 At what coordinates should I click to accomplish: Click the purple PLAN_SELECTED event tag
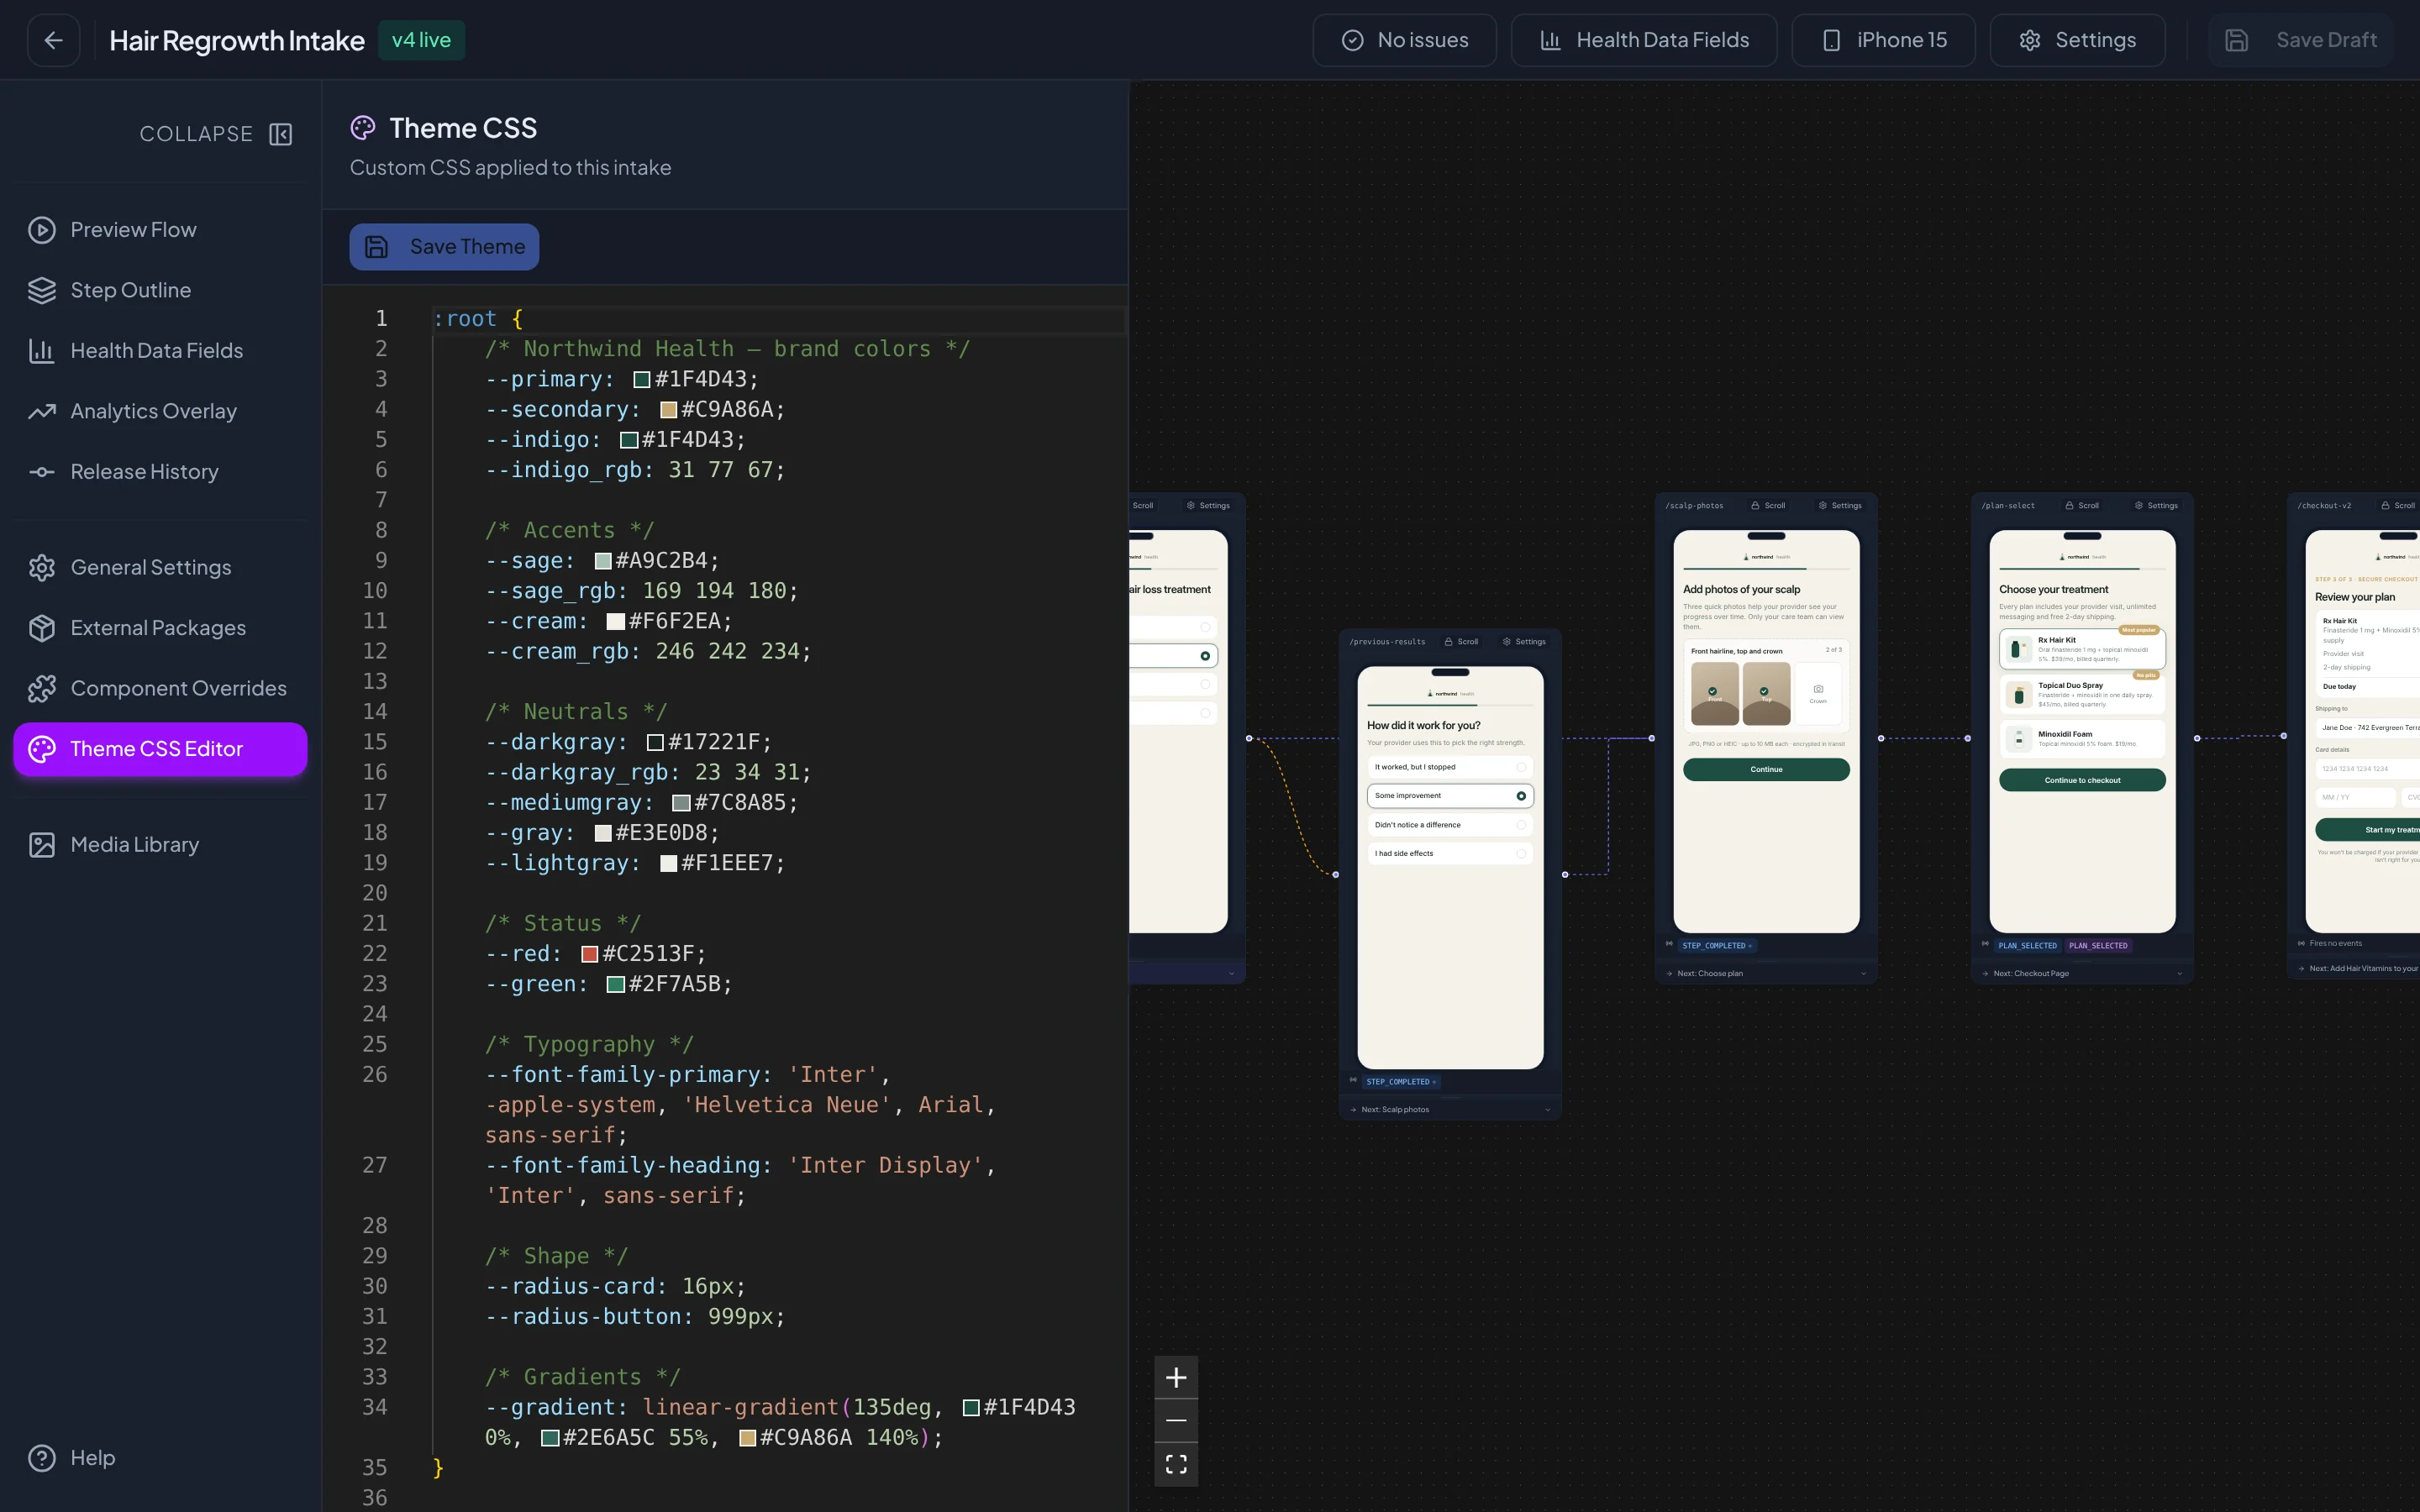point(2098,946)
